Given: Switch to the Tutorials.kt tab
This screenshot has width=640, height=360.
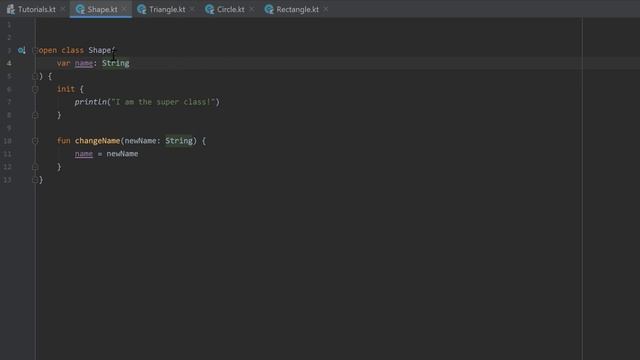Looking at the screenshot, I should click(x=37, y=9).
